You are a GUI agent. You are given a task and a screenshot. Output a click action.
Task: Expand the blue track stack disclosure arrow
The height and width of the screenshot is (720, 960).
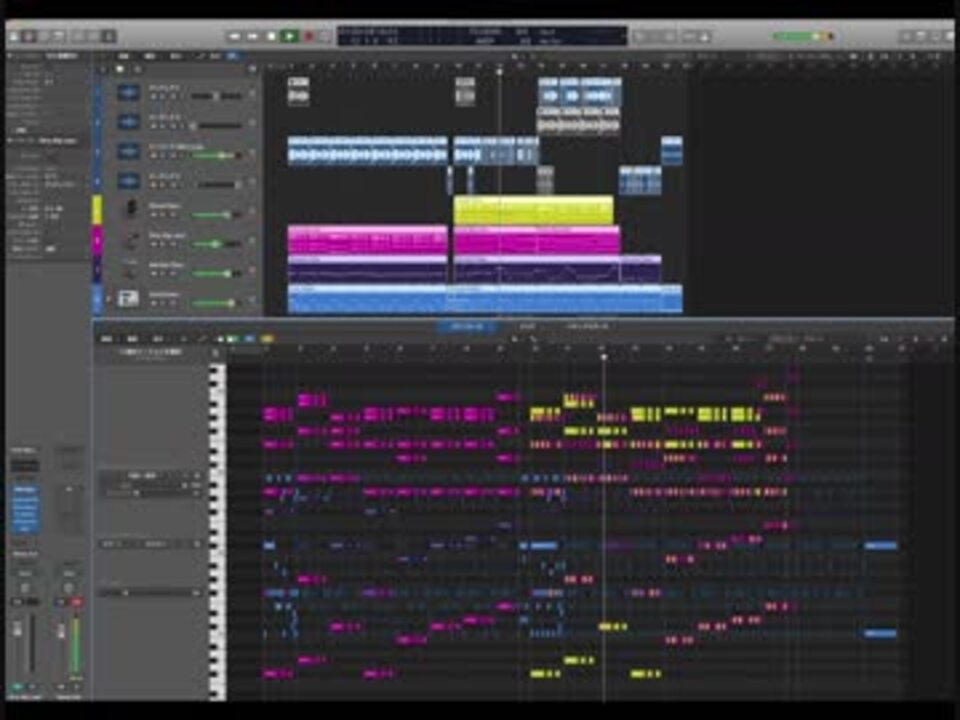[107, 298]
